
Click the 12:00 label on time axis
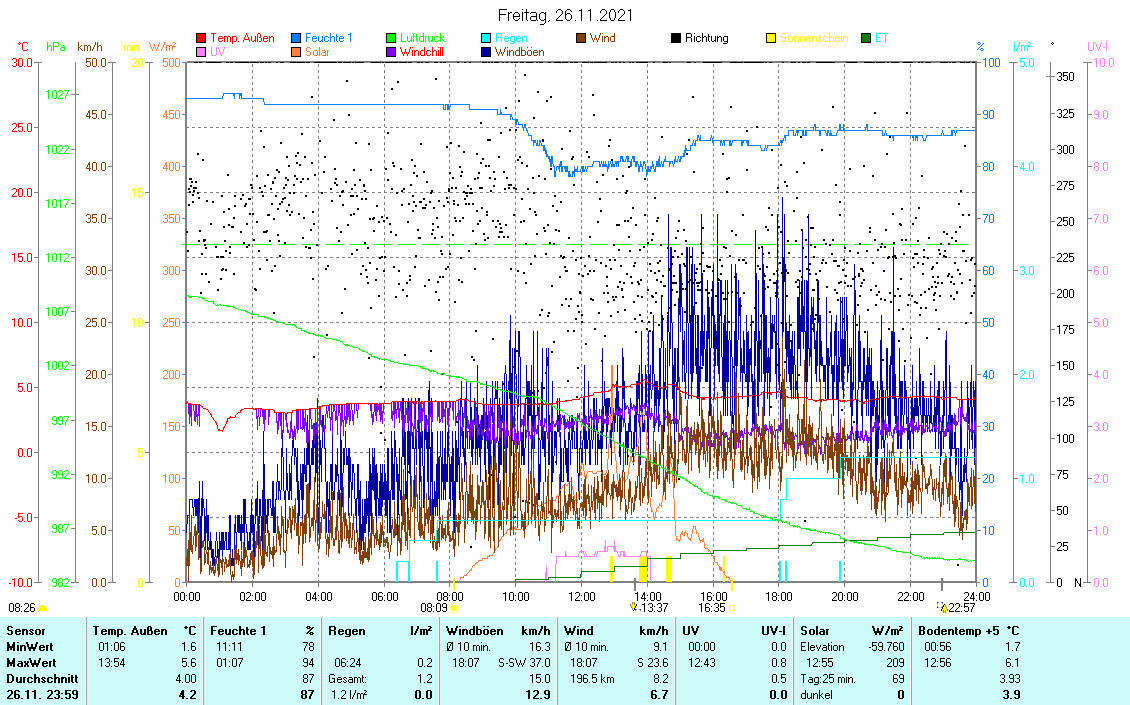(581, 596)
